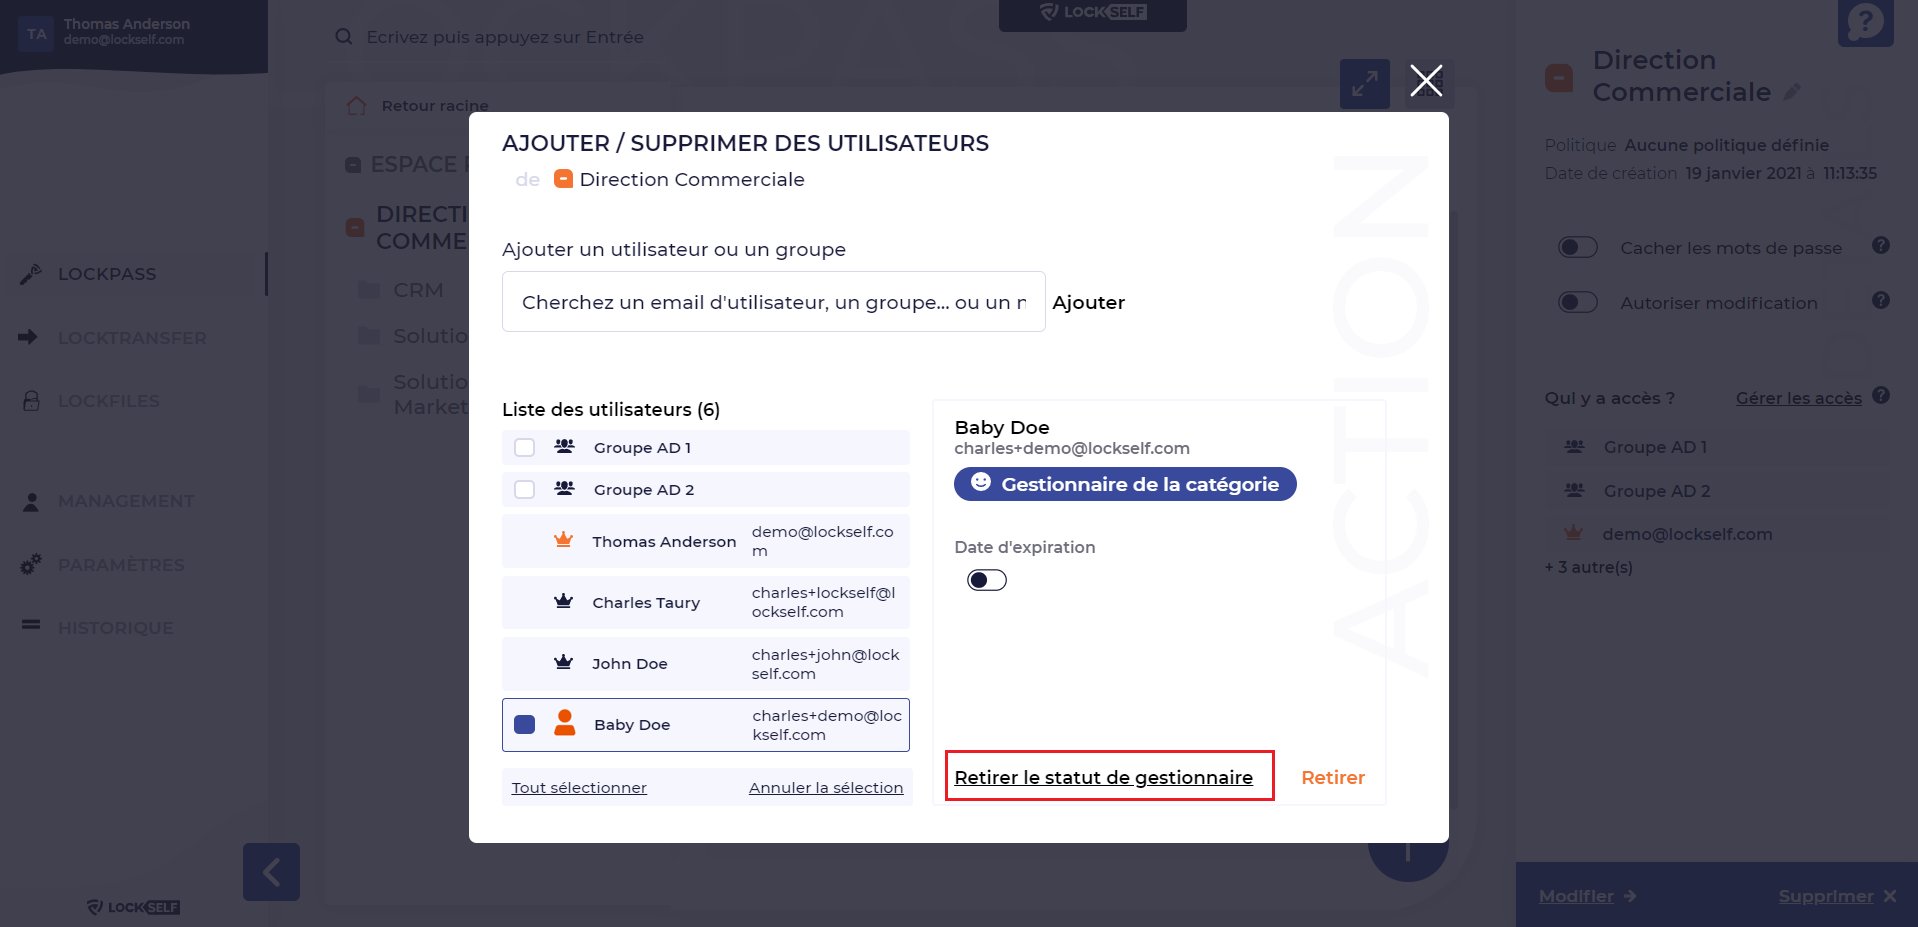Click the help question mark icon
This screenshot has width=1918, height=927.
coord(1865,22)
